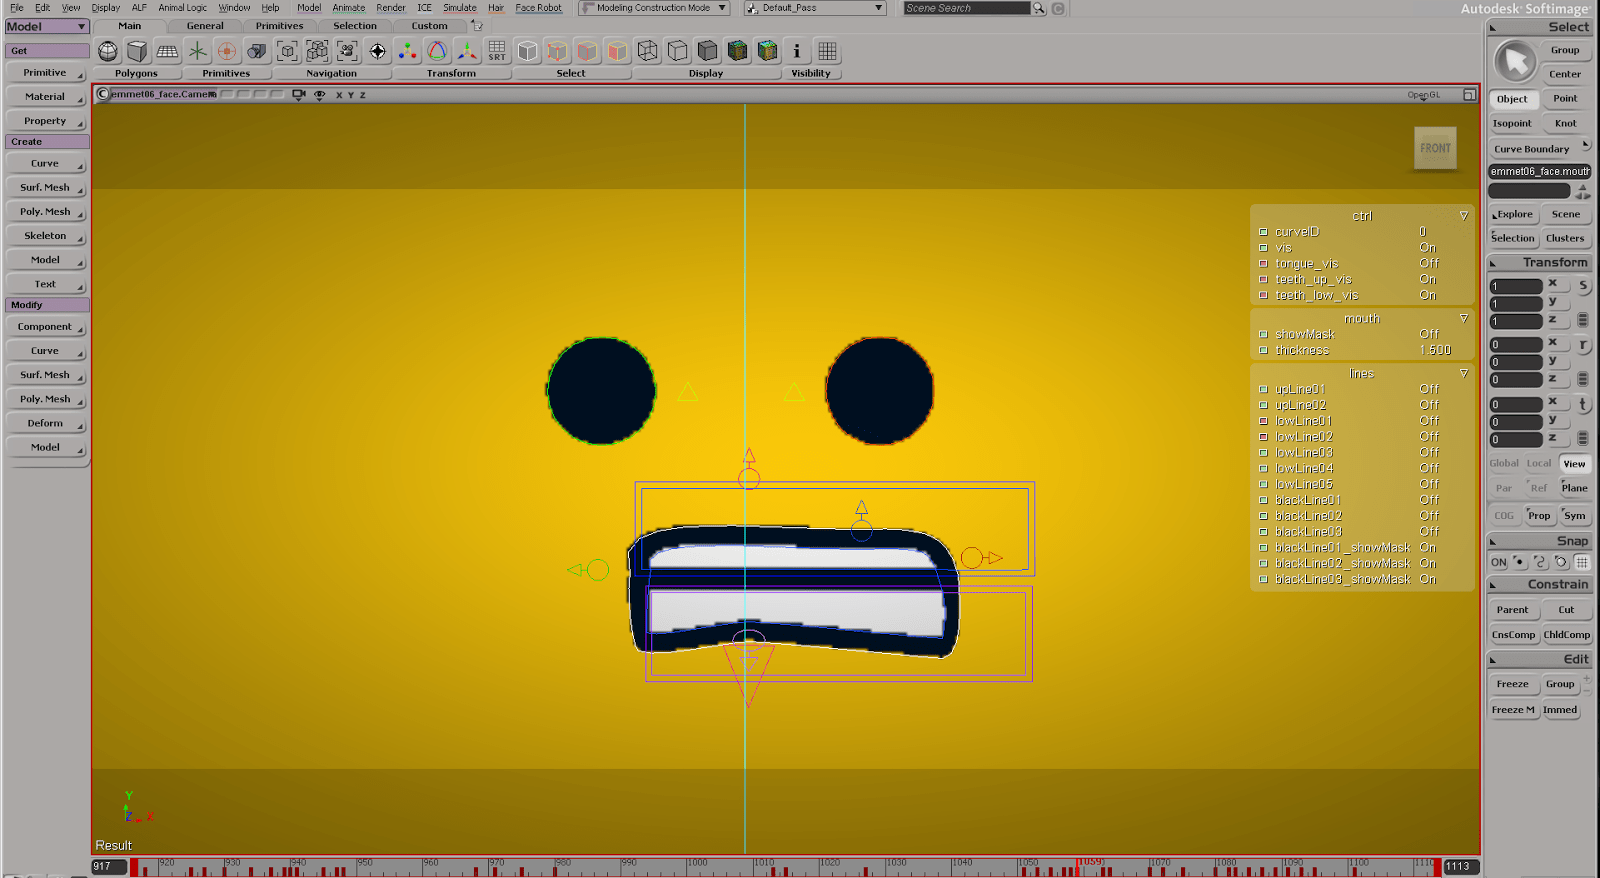Image resolution: width=1600 pixels, height=878 pixels.
Task: Click the camera primitive icon
Action: click(x=257, y=51)
